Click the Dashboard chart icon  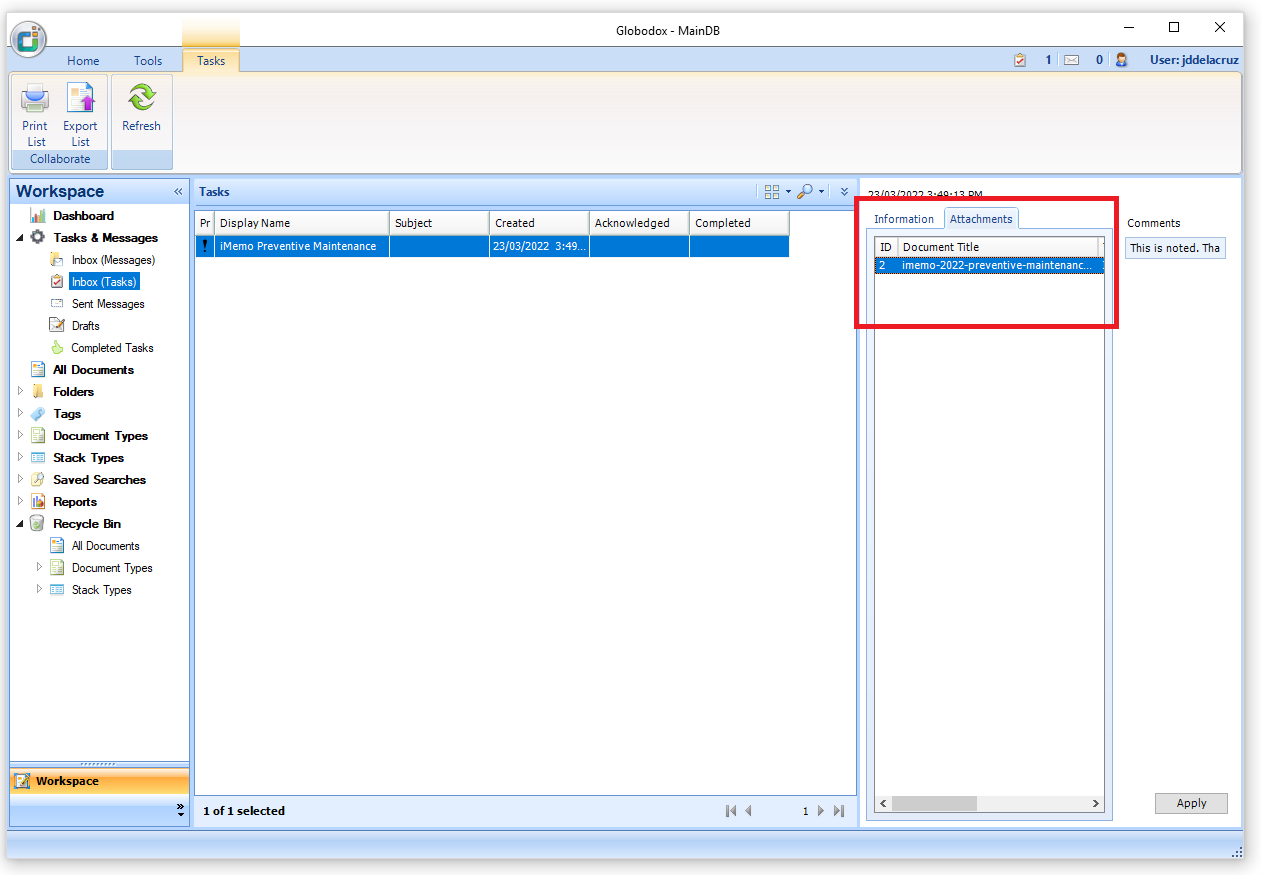tap(38, 216)
